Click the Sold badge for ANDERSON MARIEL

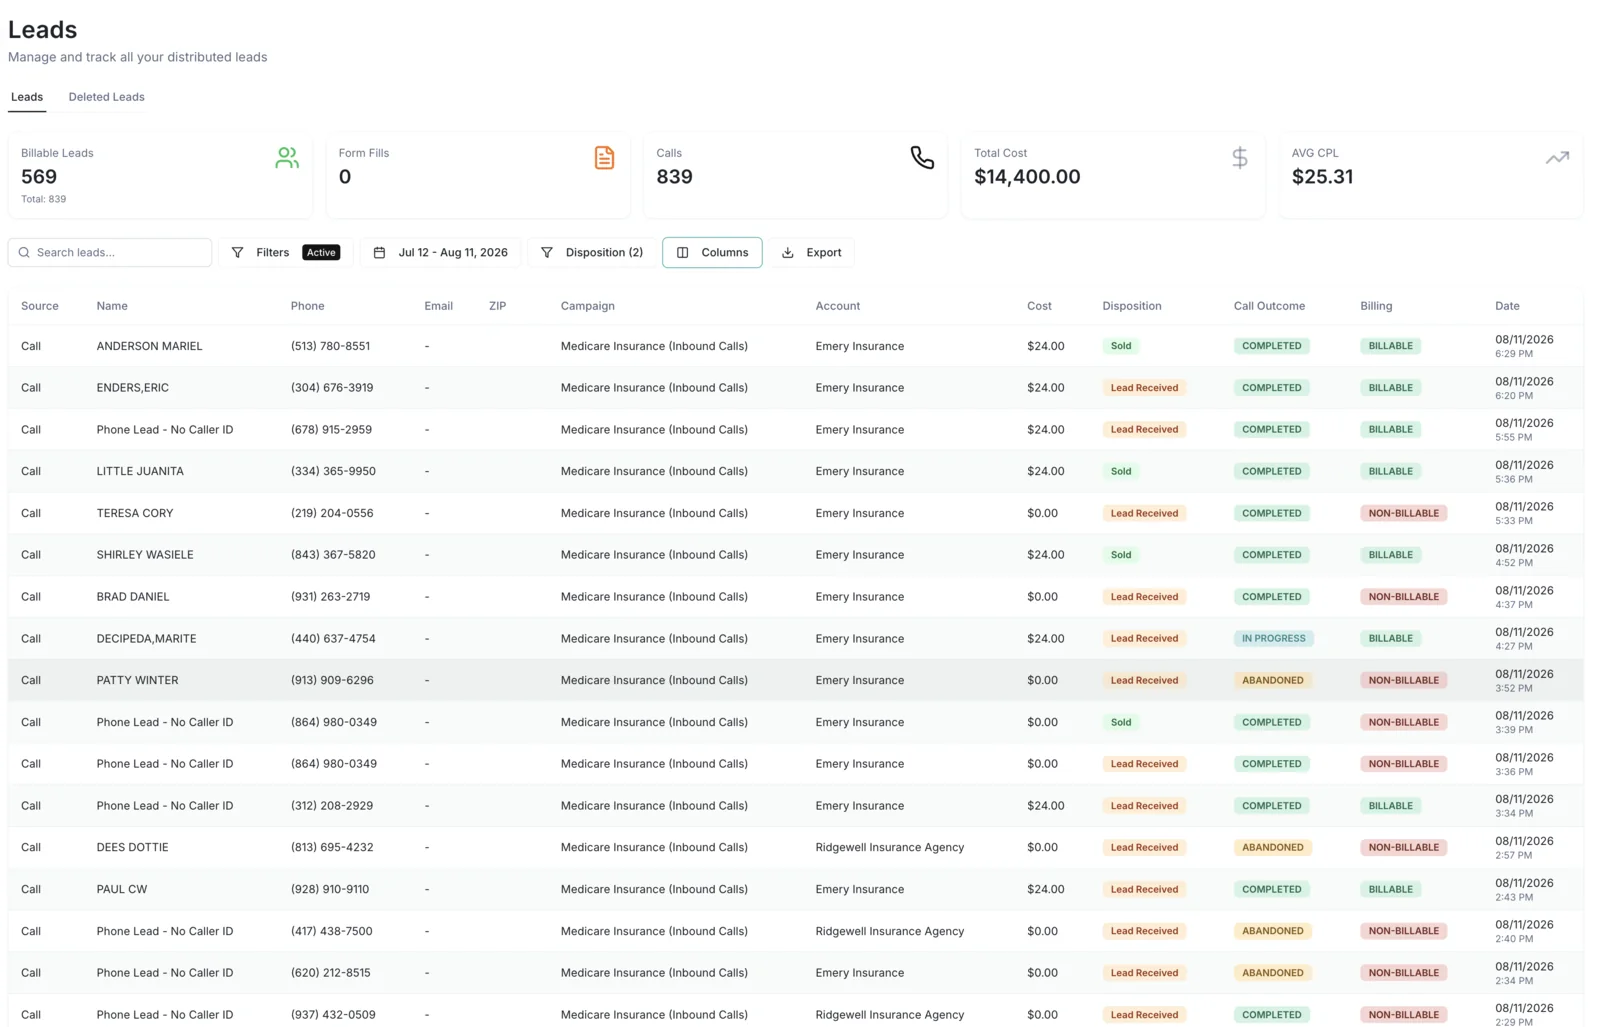[x=1121, y=346]
